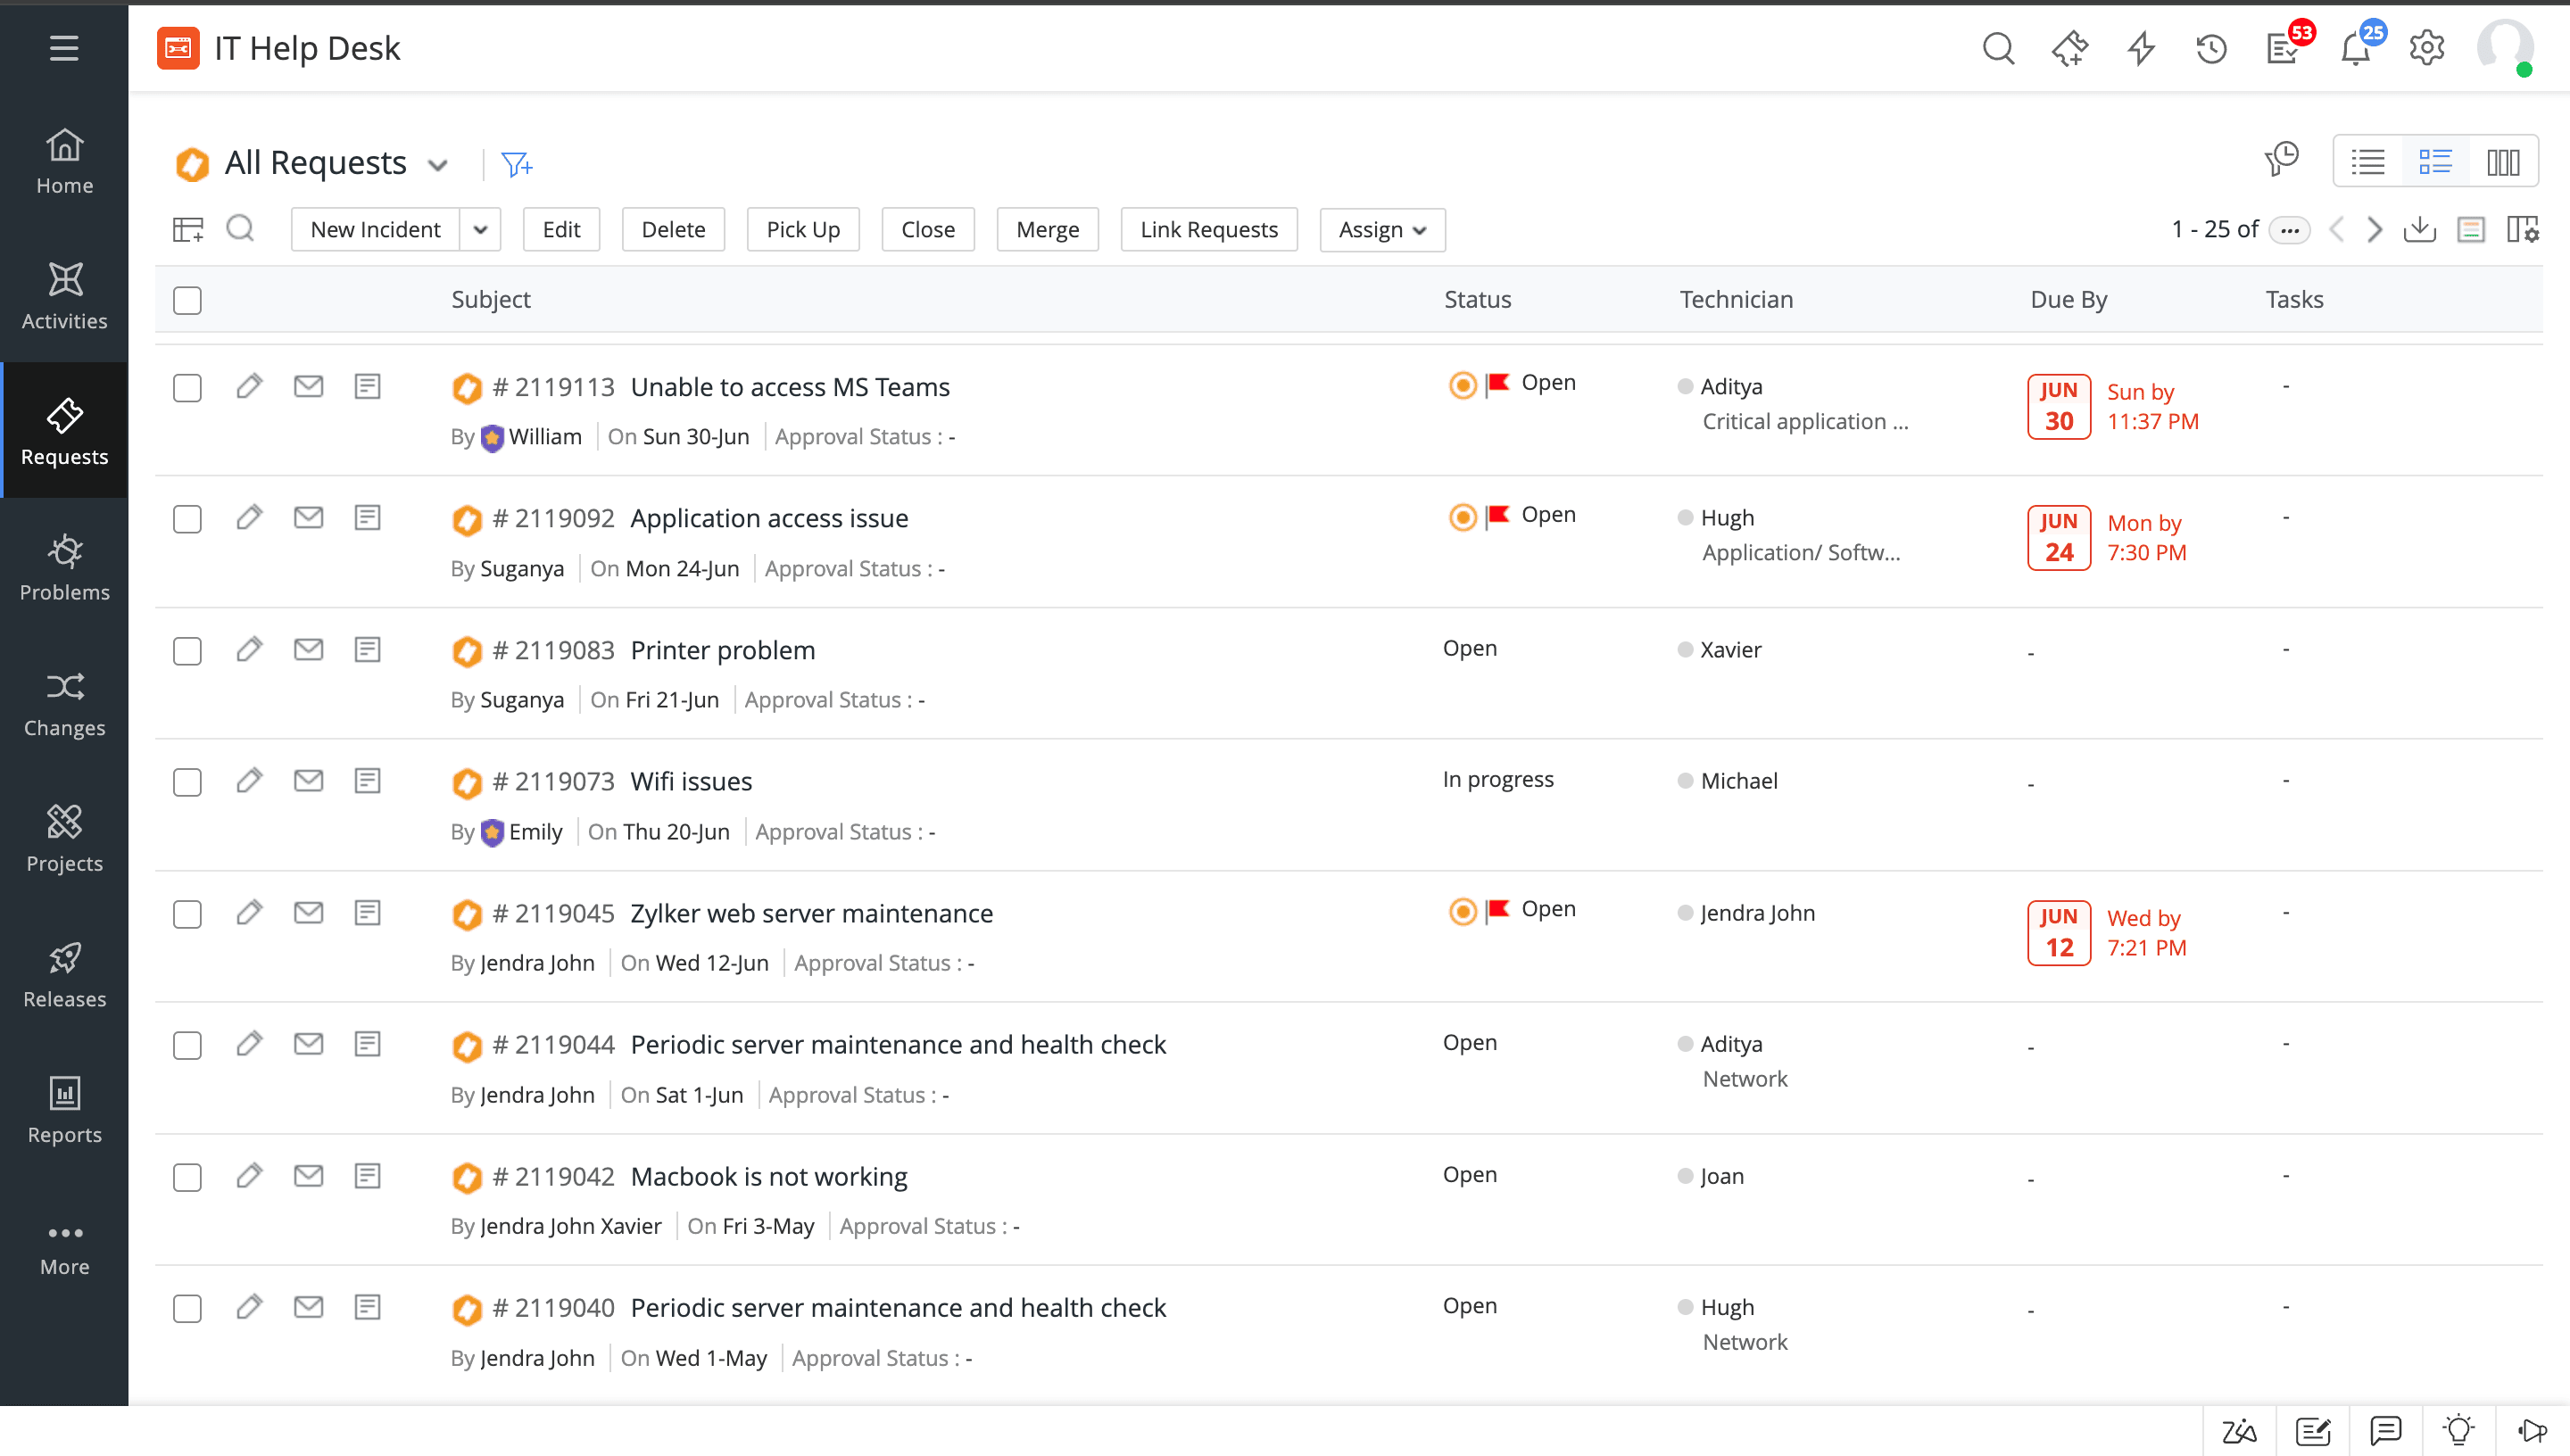Image resolution: width=2570 pixels, height=1456 pixels.
Task: Select all requests with header checkbox
Action: pyautogui.click(x=187, y=299)
